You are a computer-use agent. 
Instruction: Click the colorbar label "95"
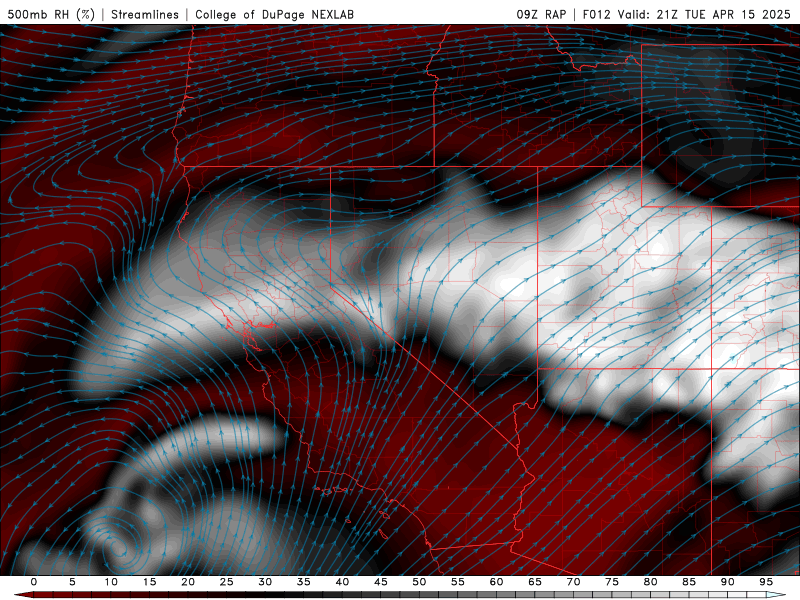click(766, 582)
